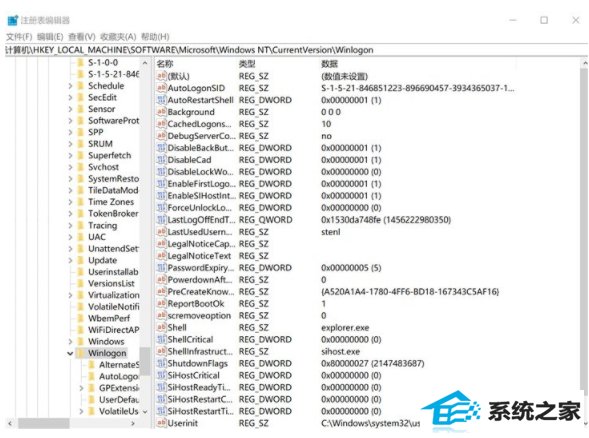Viewport: 589px width, 438px height.
Task: Click the Winlogon folder icon
Action: (80, 353)
